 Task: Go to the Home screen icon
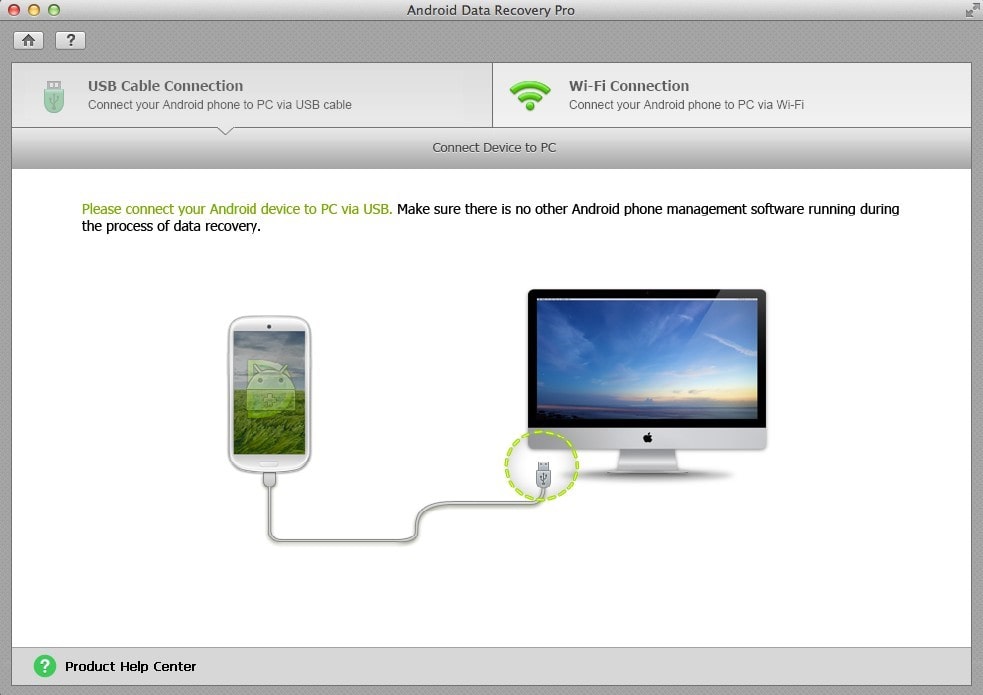[28, 41]
